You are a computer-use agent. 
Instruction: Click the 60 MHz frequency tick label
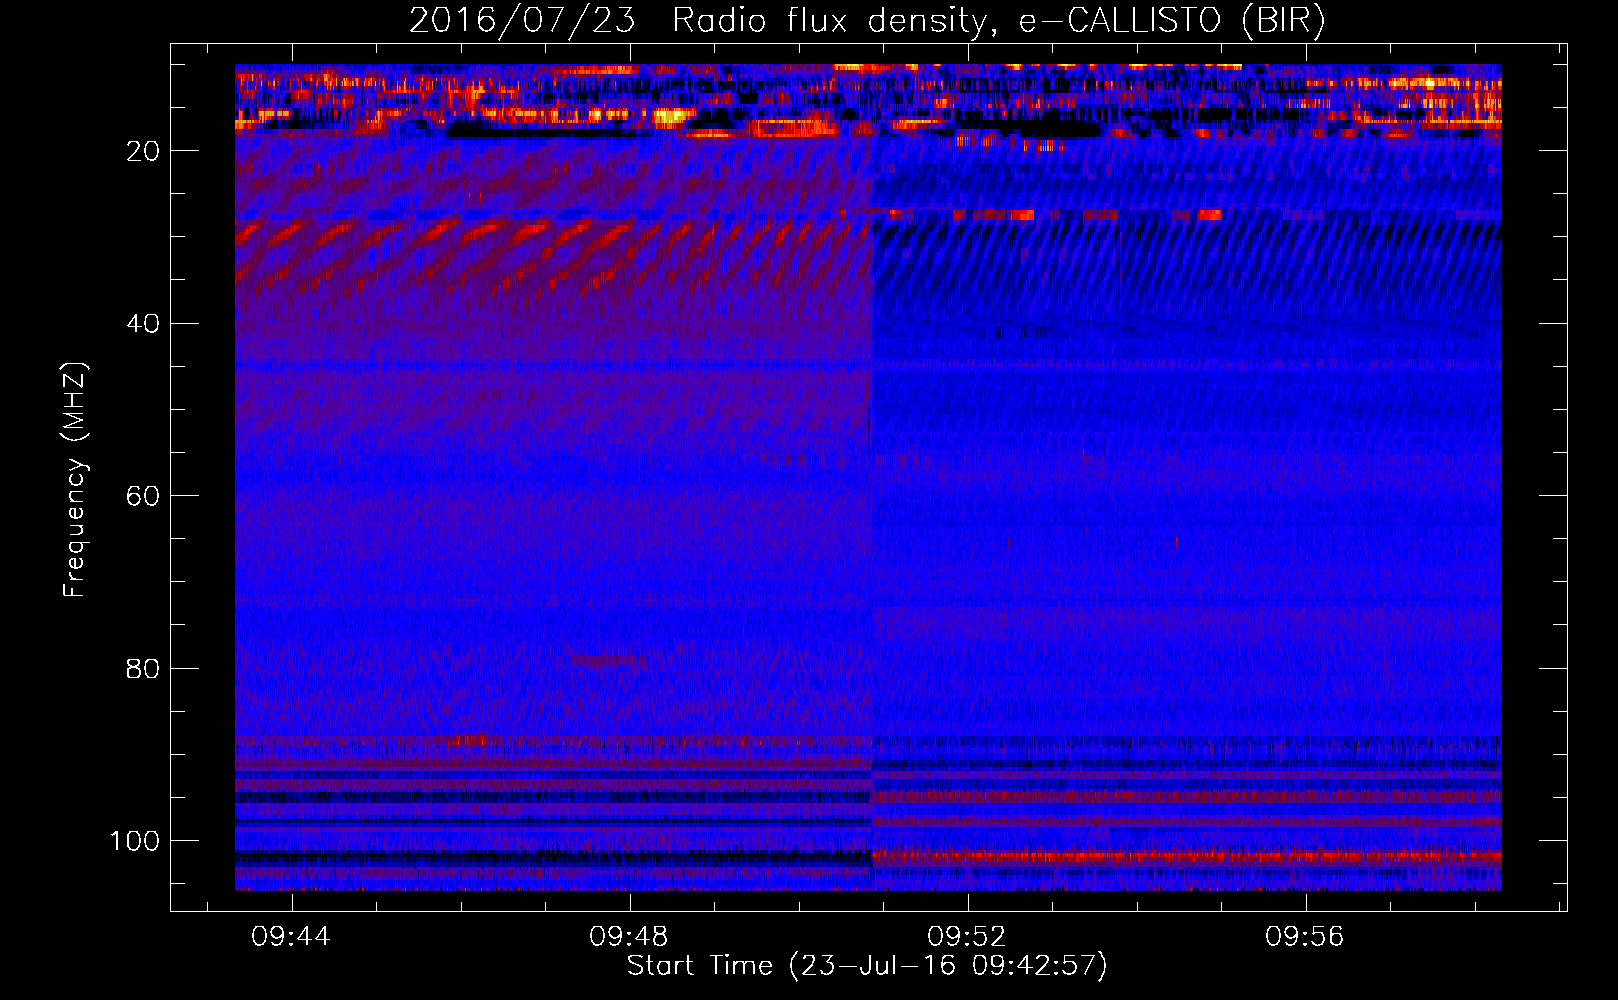[x=143, y=496]
